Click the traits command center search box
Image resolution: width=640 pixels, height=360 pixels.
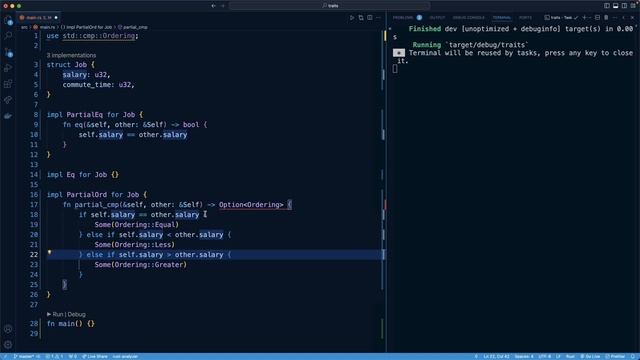click(329, 6)
